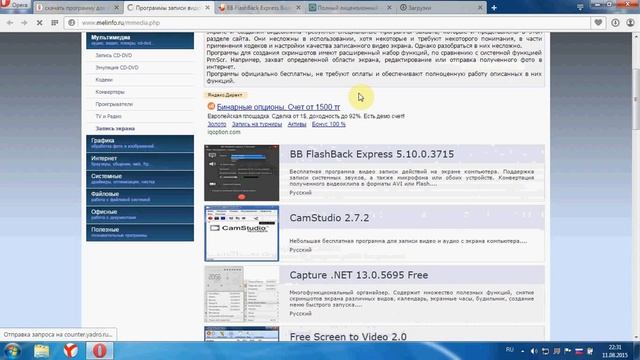Viewport: 640px width, 360px height.
Task: Open CamStudio 2.7.2 title
Action: (x=329, y=218)
